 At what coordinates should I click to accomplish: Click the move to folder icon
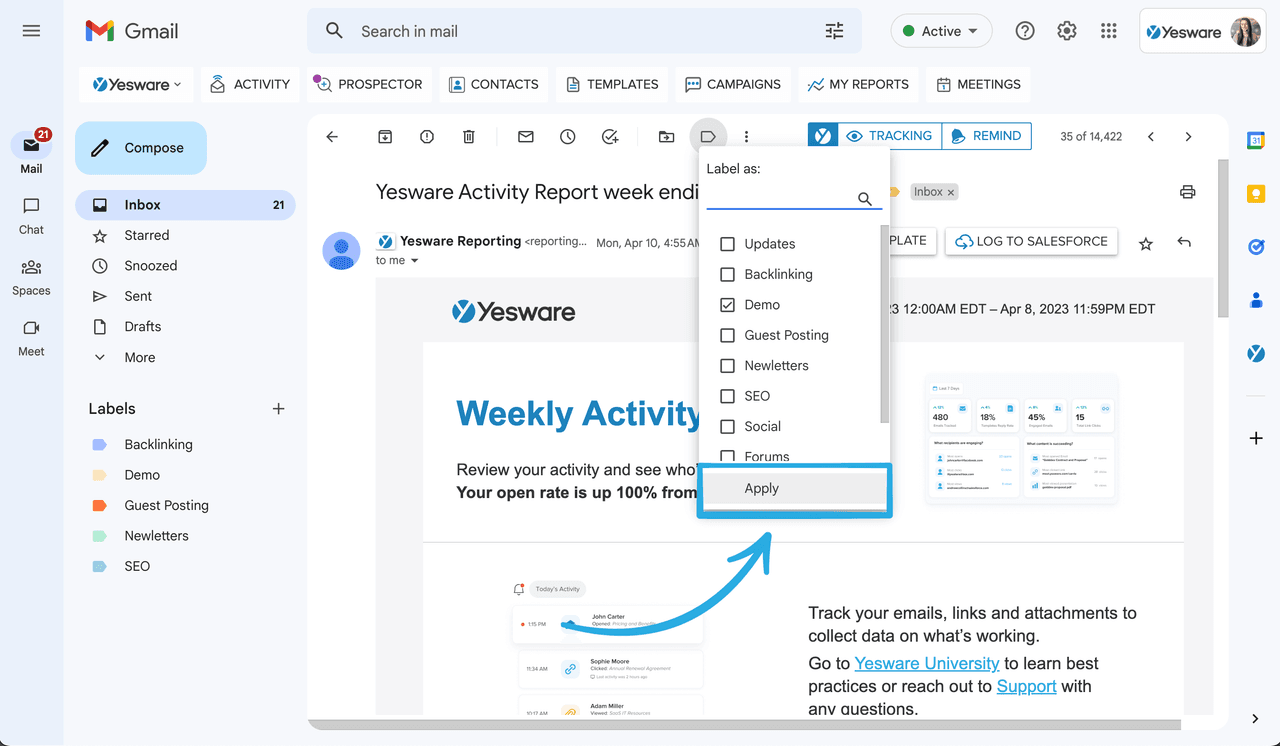[666, 137]
